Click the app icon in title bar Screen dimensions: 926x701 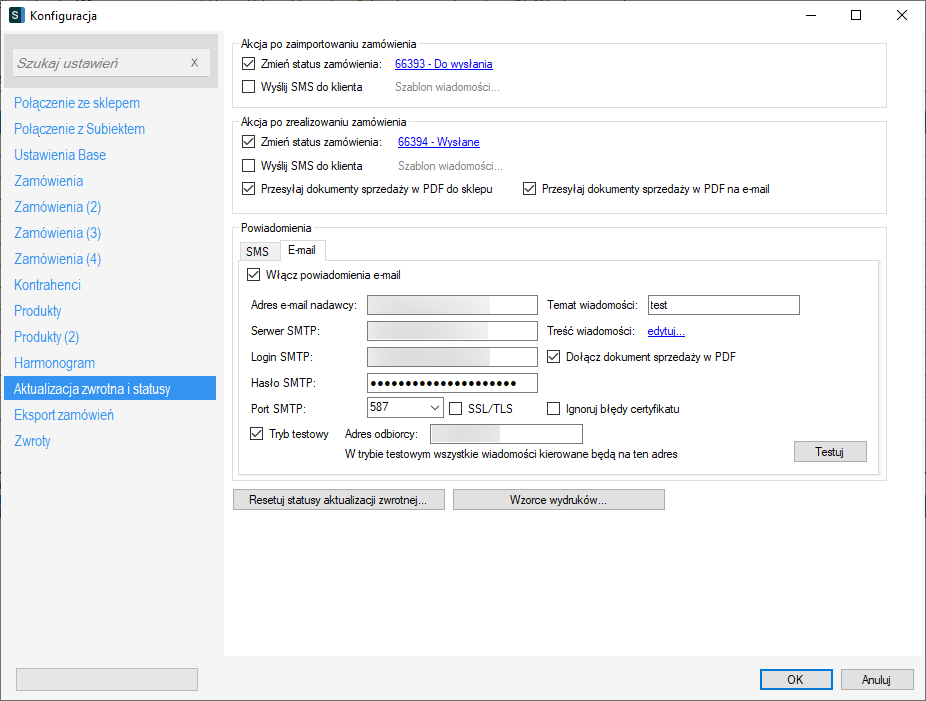(16, 15)
